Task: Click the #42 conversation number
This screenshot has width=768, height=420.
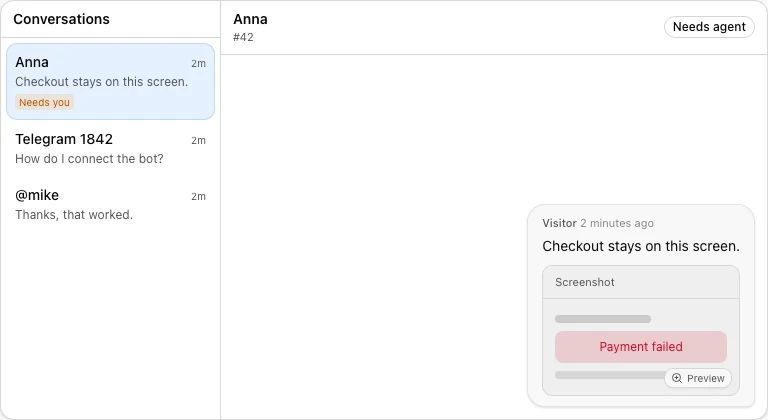Action: point(243,37)
